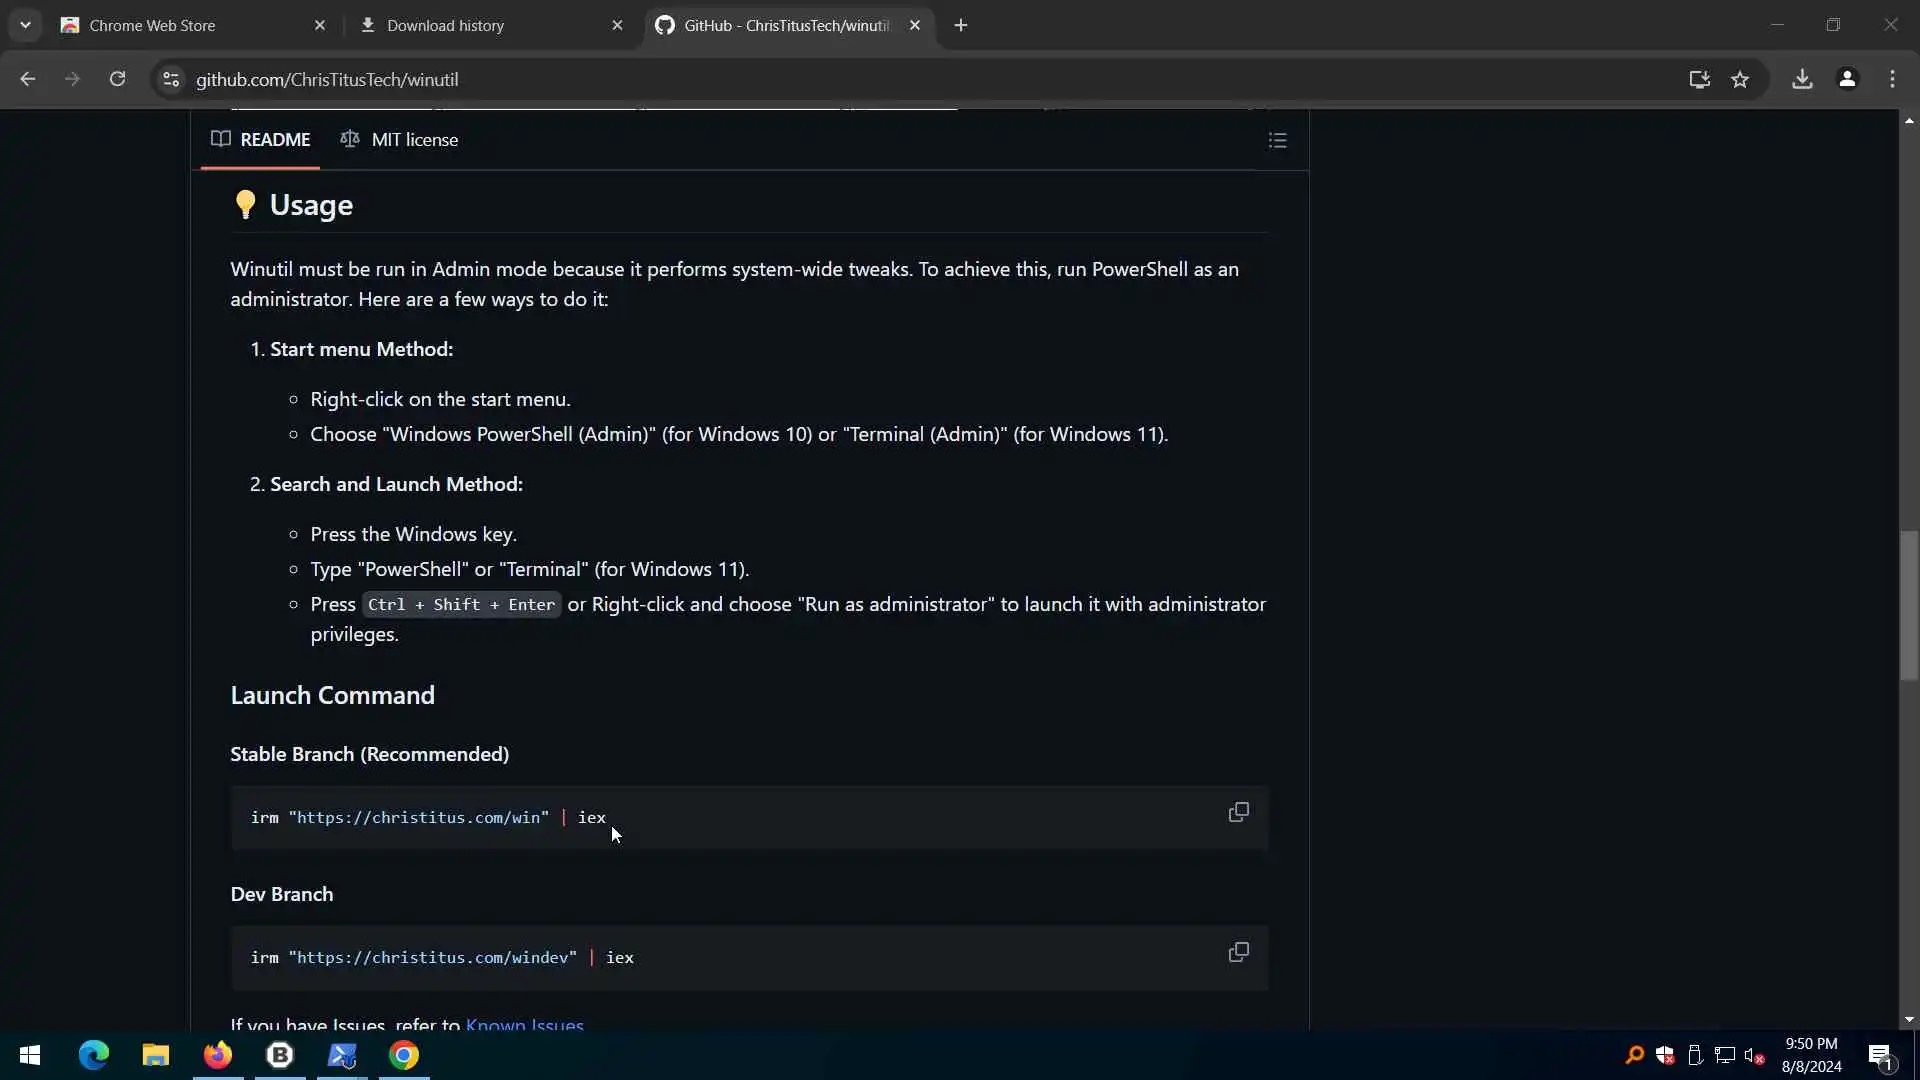Click the page vertical scrollbar thumb
This screenshot has height=1080, width=1920.
click(x=1909, y=605)
